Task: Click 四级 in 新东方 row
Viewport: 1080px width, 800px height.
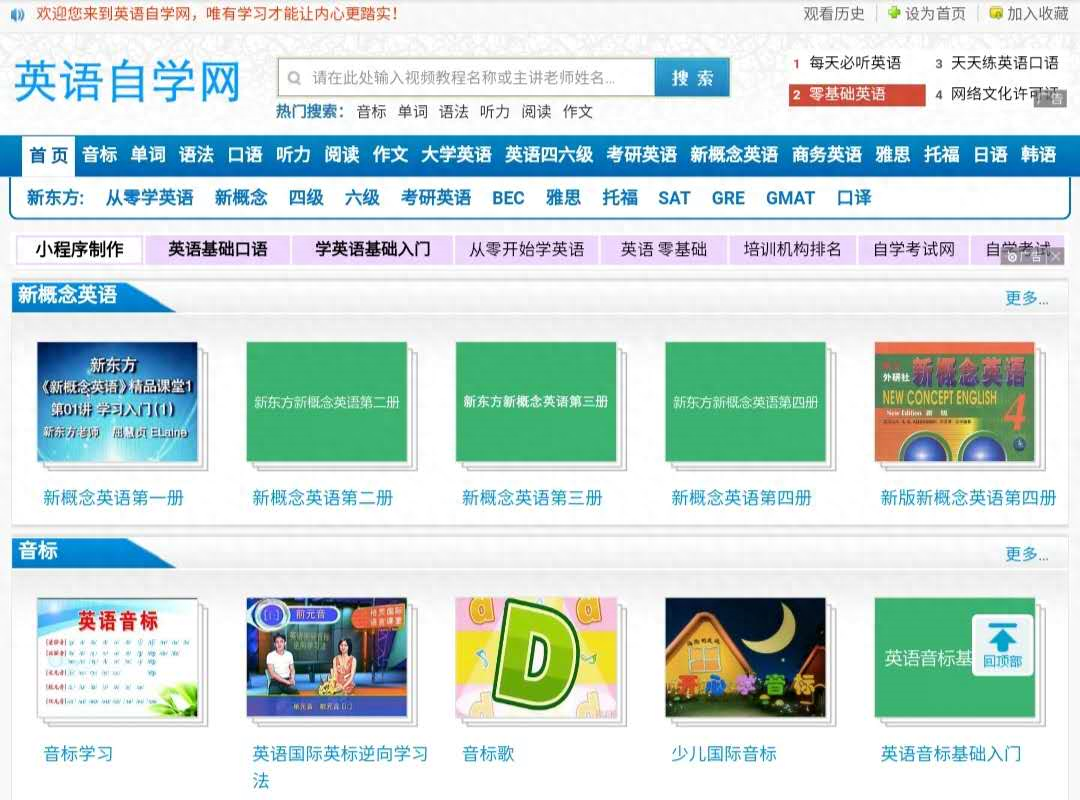Action: [x=306, y=198]
